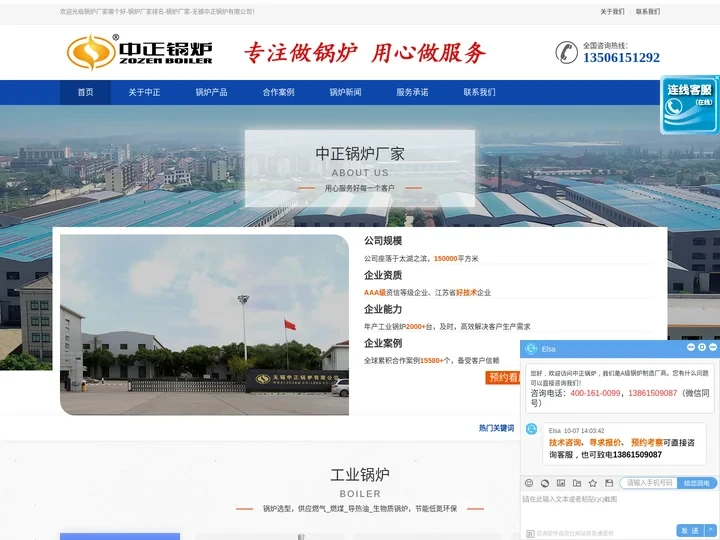Click the red 400-161-0099 phone number
Viewport: 720px width, 540px height.
point(595,393)
